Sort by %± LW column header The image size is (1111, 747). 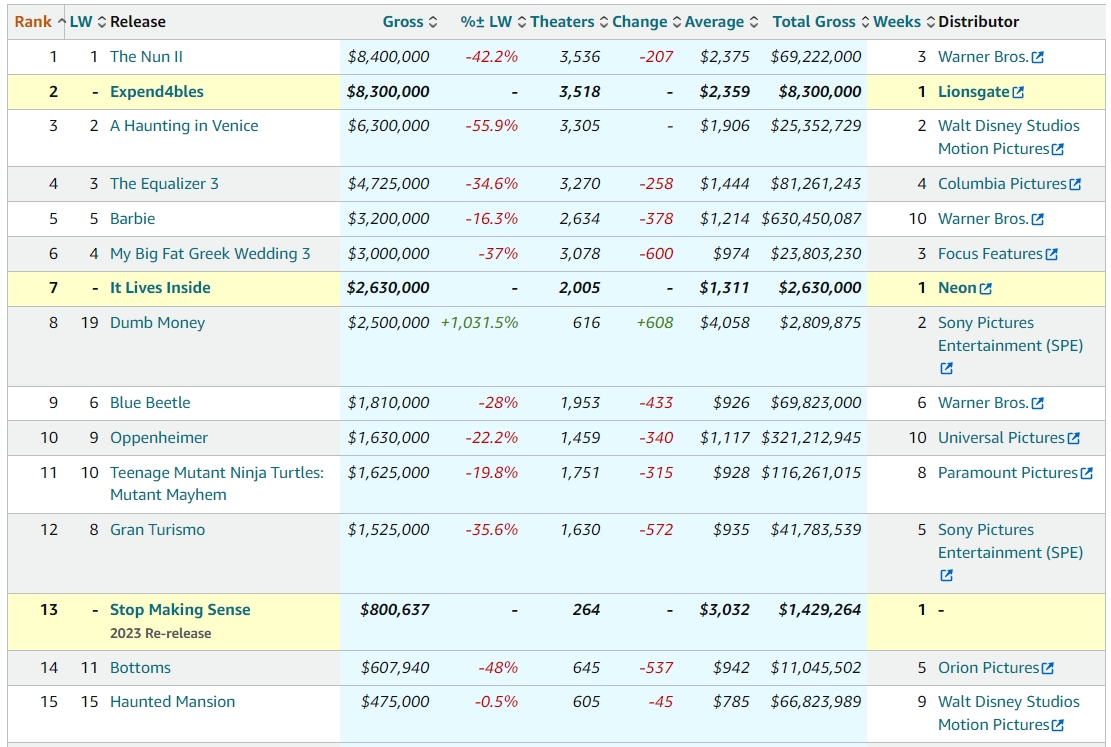pos(493,22)
